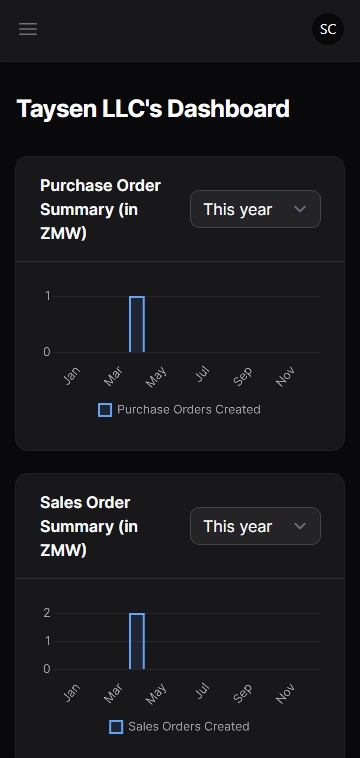
Task: Select the April bar in Purchase Order chart
Action: tap(137, 324)
